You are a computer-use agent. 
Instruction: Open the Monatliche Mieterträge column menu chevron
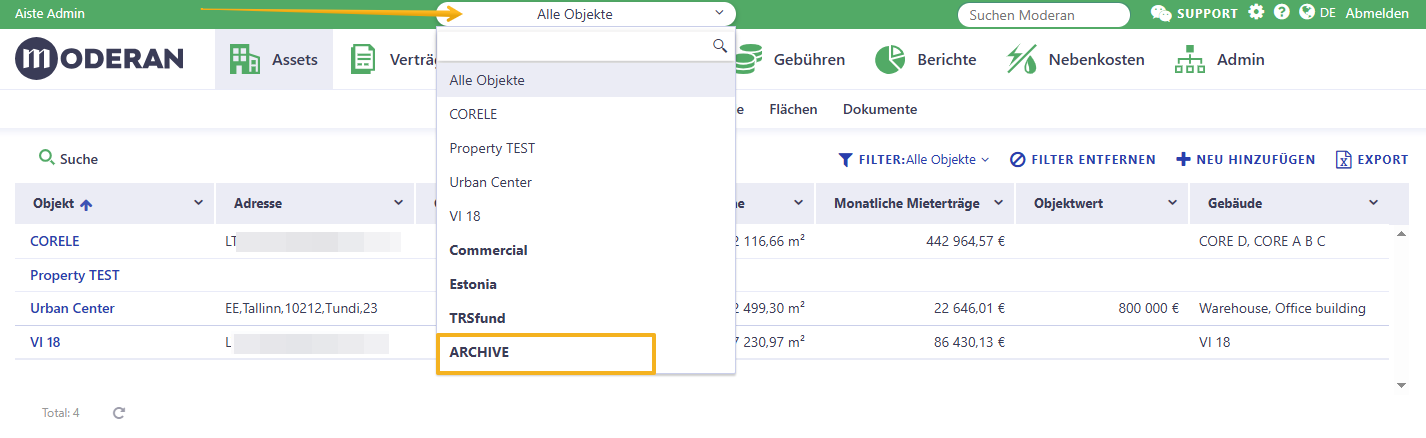coord(998,203)
